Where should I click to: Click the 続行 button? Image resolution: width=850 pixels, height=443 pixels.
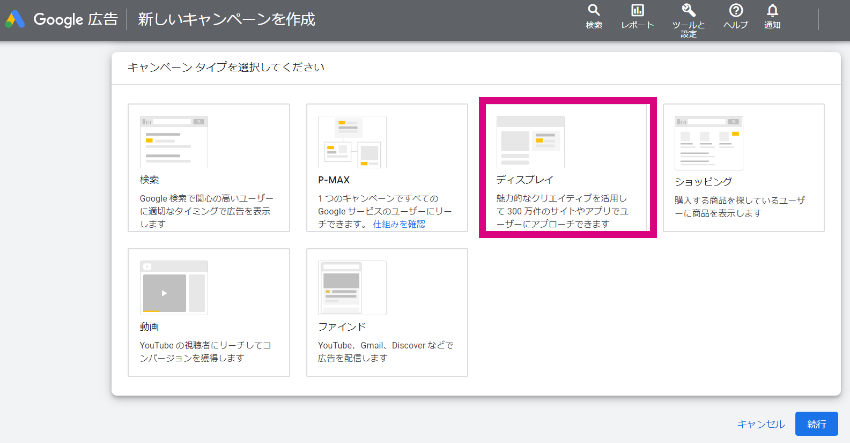(x=816, y=424)
